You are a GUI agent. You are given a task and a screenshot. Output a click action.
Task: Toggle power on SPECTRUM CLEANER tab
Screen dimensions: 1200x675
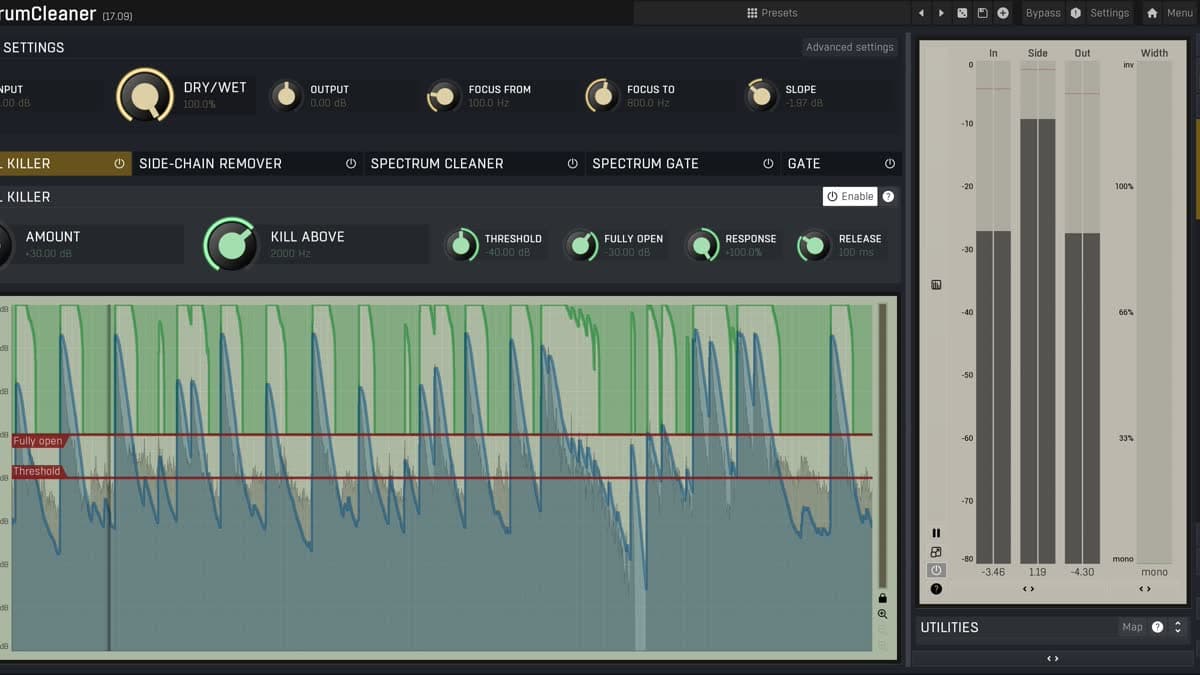(572, 163)
